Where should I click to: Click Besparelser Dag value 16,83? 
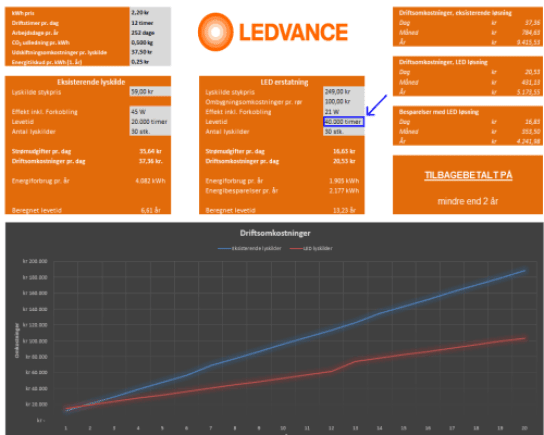[533, 121]
